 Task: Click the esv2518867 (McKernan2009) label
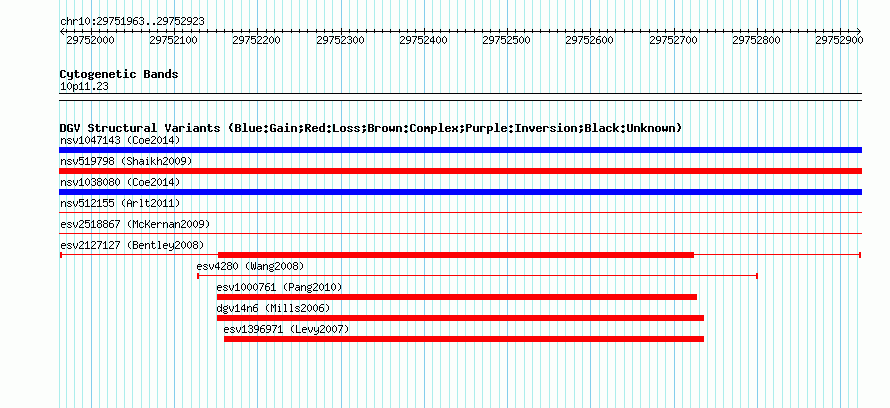pos(135,224)
